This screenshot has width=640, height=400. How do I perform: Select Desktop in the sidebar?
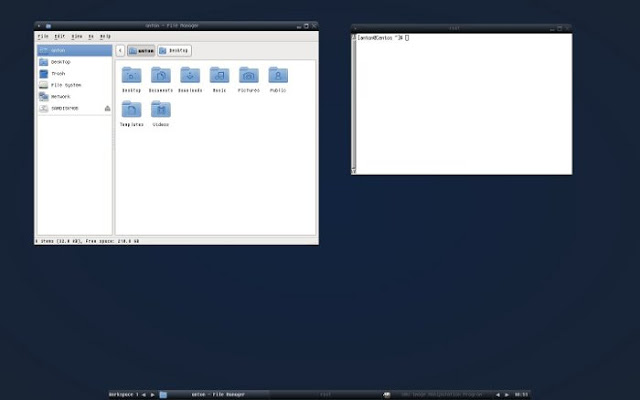(75, 62)
